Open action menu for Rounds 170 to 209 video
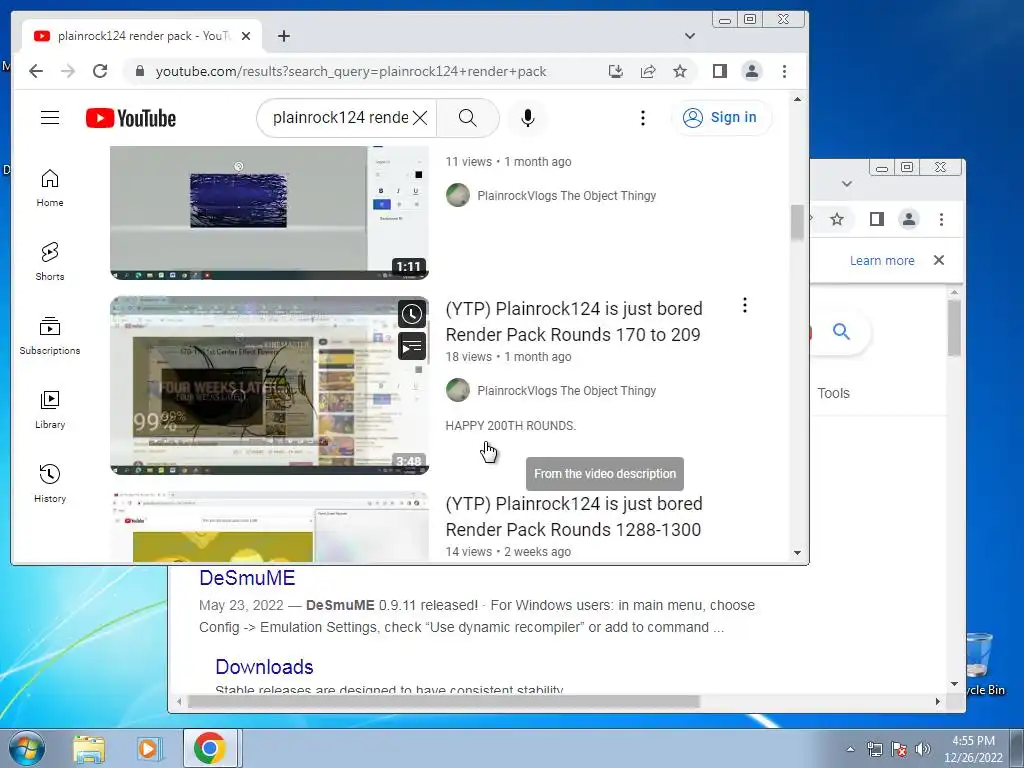1024x768 pixels. point(744,305)
